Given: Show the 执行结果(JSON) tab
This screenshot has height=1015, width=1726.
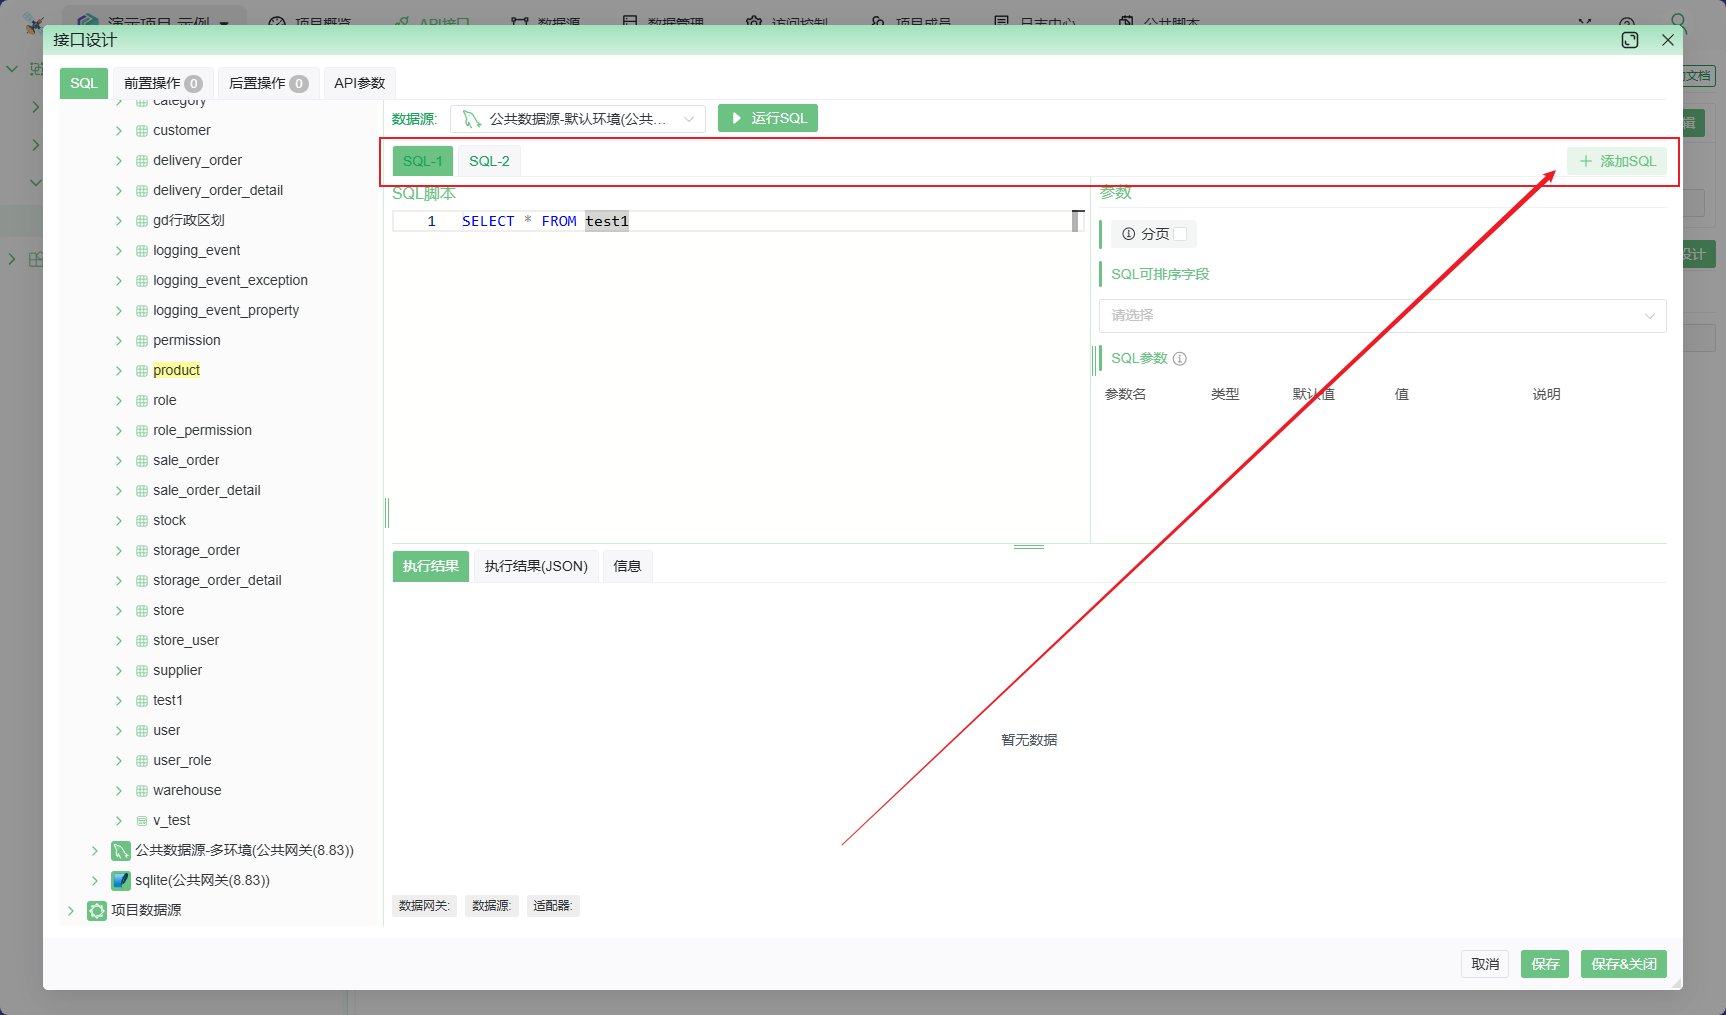Looking at the screenshot, I should click(x=536, y=566).
